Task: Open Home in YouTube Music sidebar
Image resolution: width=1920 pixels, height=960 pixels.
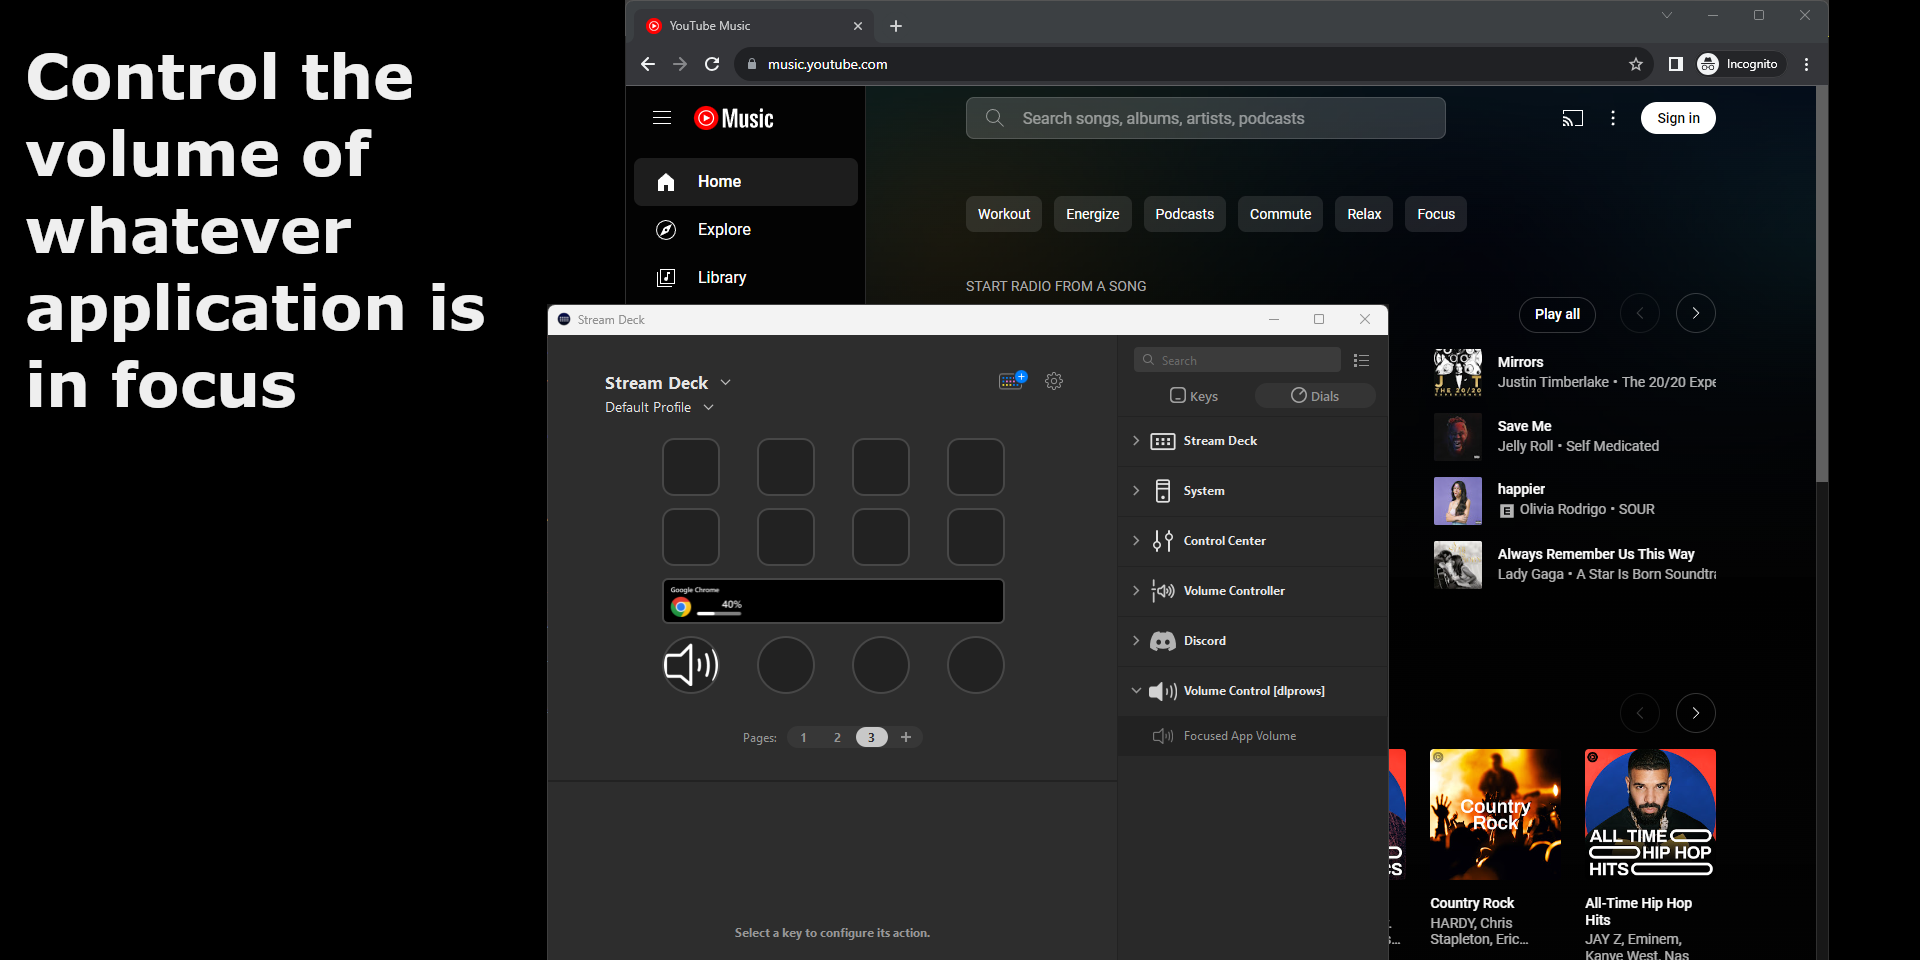Action: (746, 182)
